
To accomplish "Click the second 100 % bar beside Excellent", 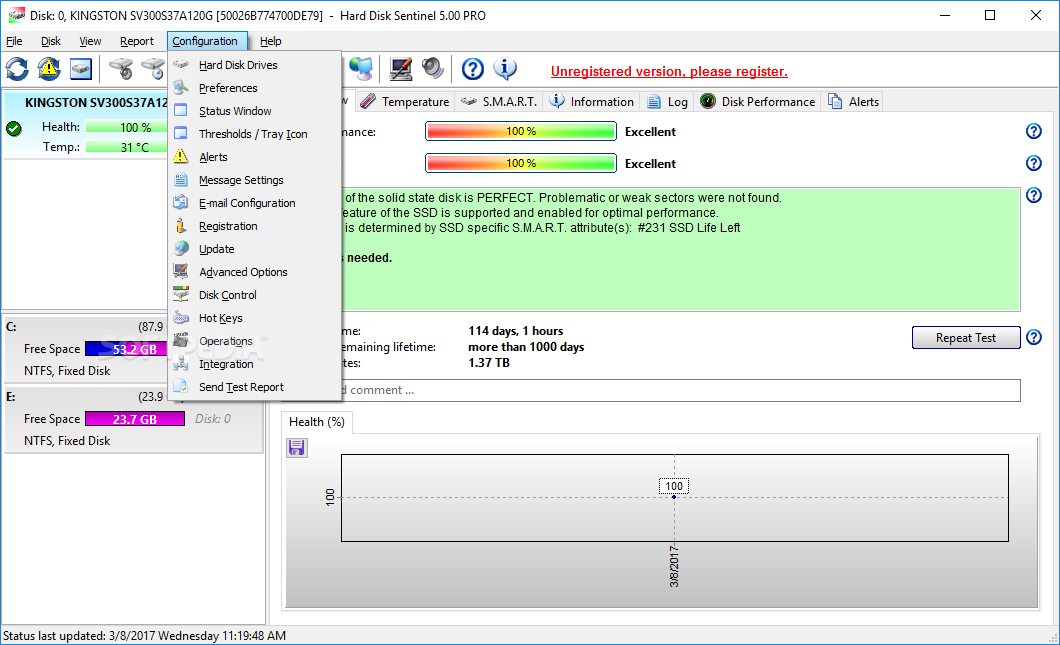I will pos(521,163).
